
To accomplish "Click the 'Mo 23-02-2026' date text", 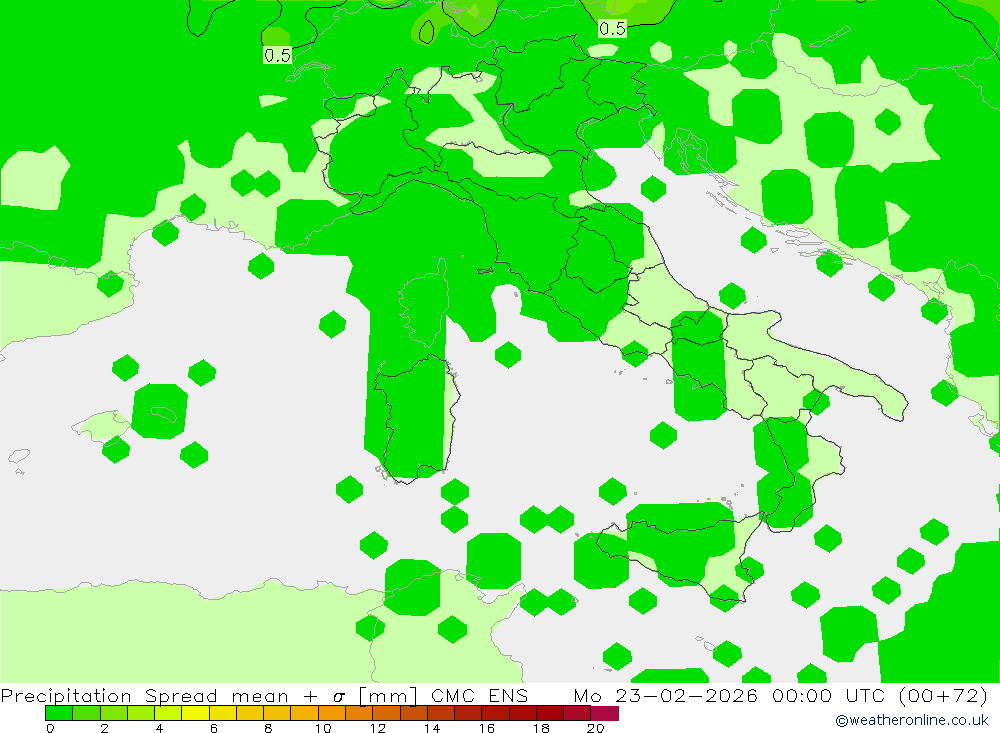I will coord(665,695).
